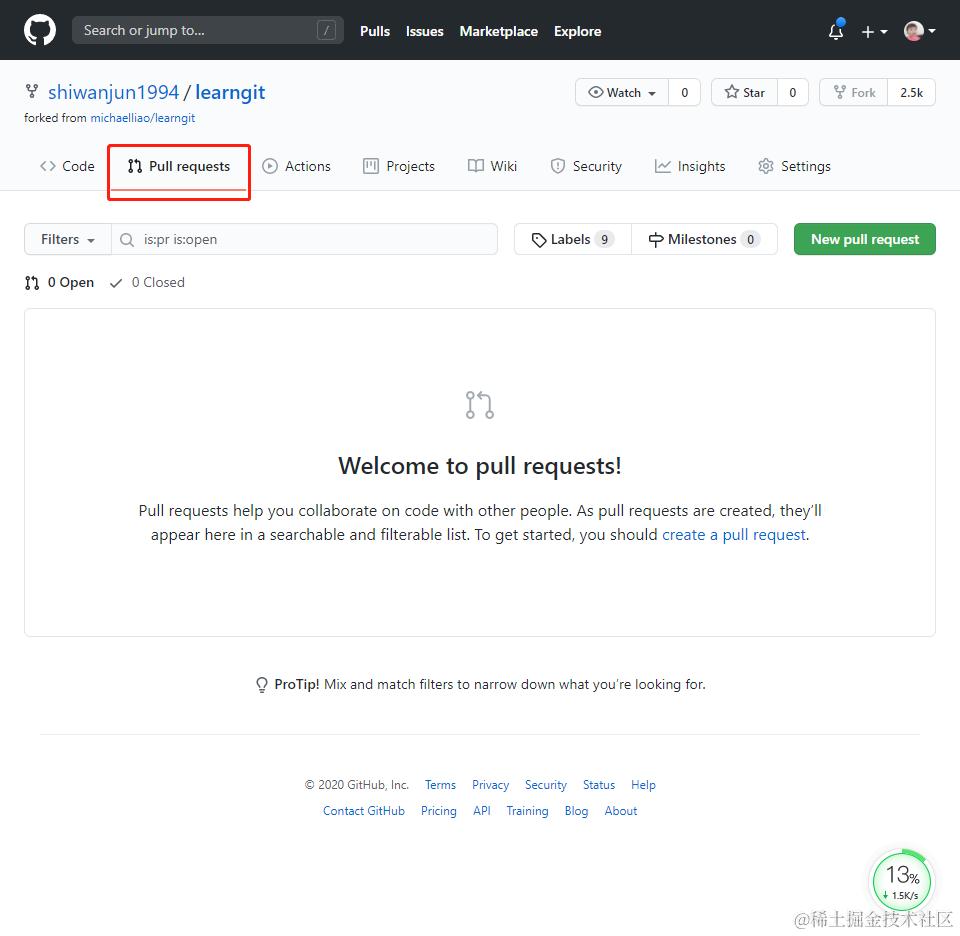Open Marketplace in the header
Screen dimensions: 960x936
[498, 31]
